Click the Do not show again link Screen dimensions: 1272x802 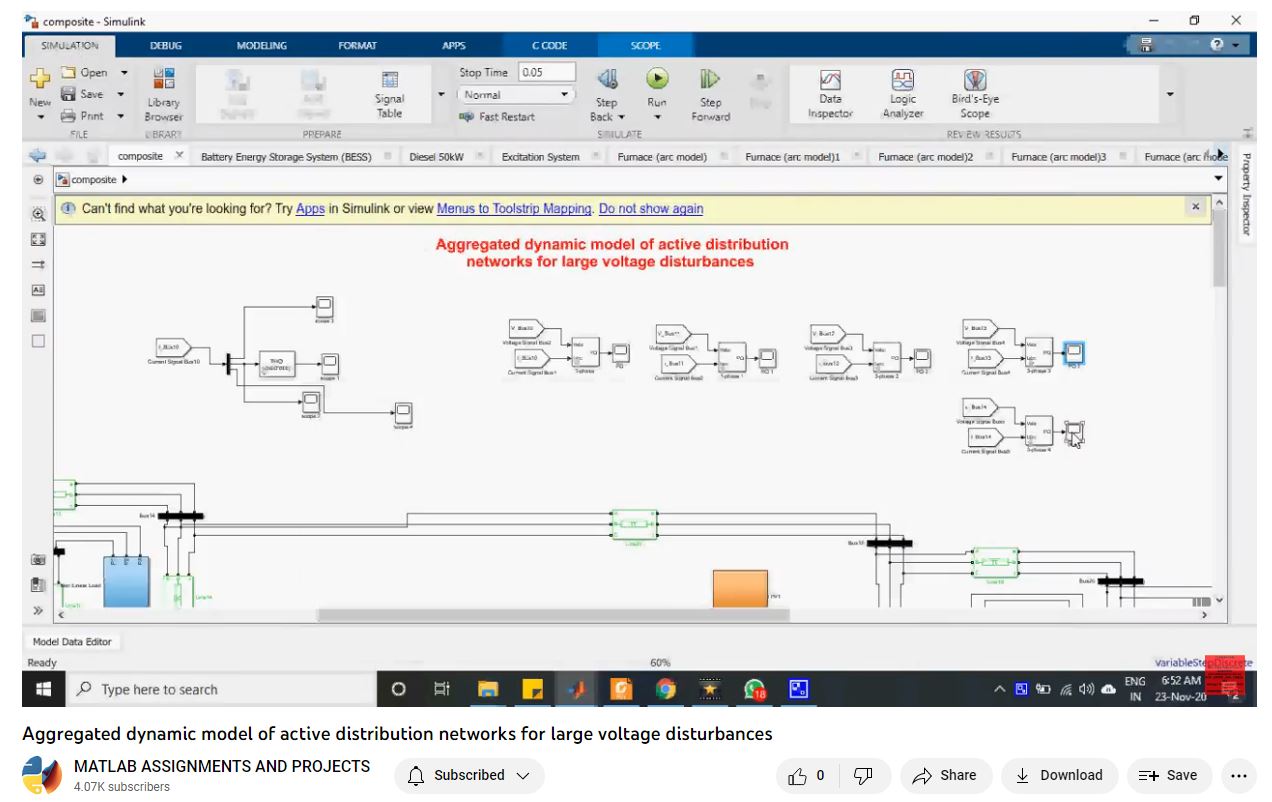[x=650, y=209]
